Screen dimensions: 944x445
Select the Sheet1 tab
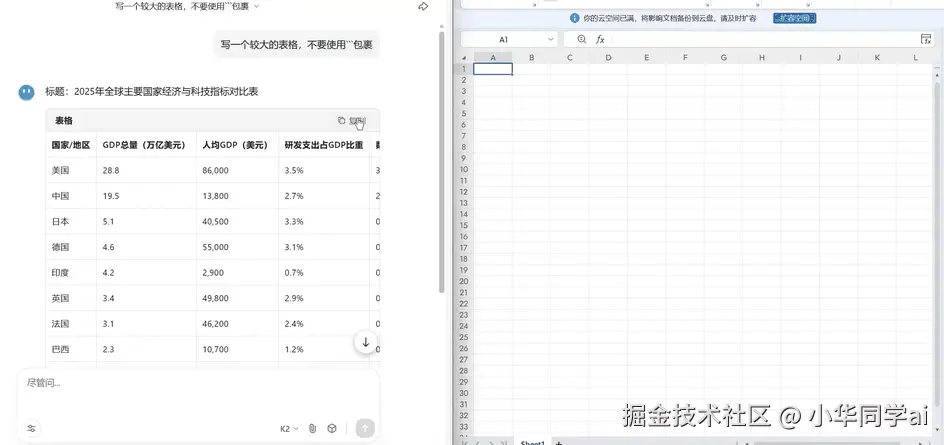532,443
